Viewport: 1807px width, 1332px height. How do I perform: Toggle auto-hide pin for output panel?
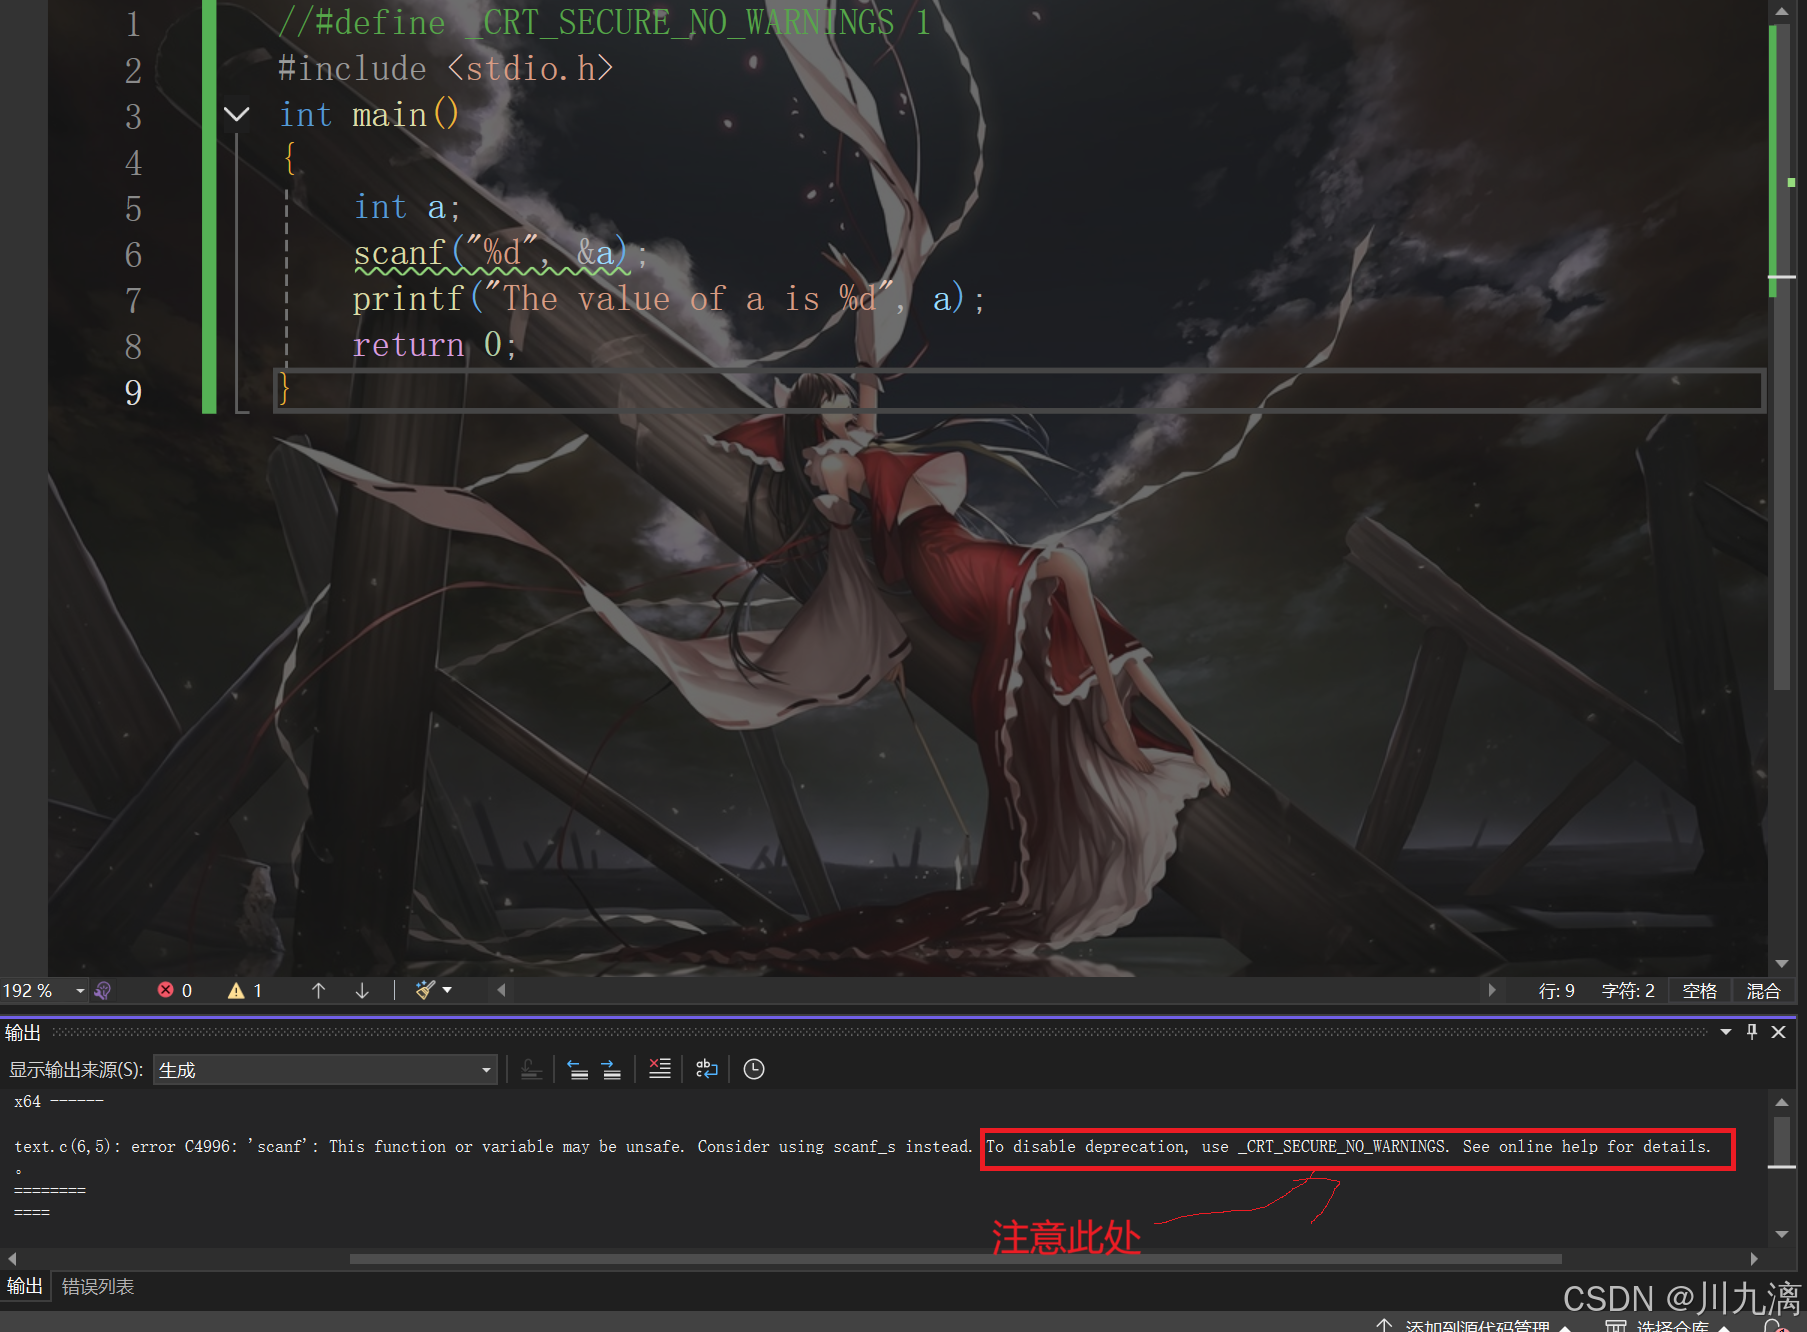click(1752, 1032)
